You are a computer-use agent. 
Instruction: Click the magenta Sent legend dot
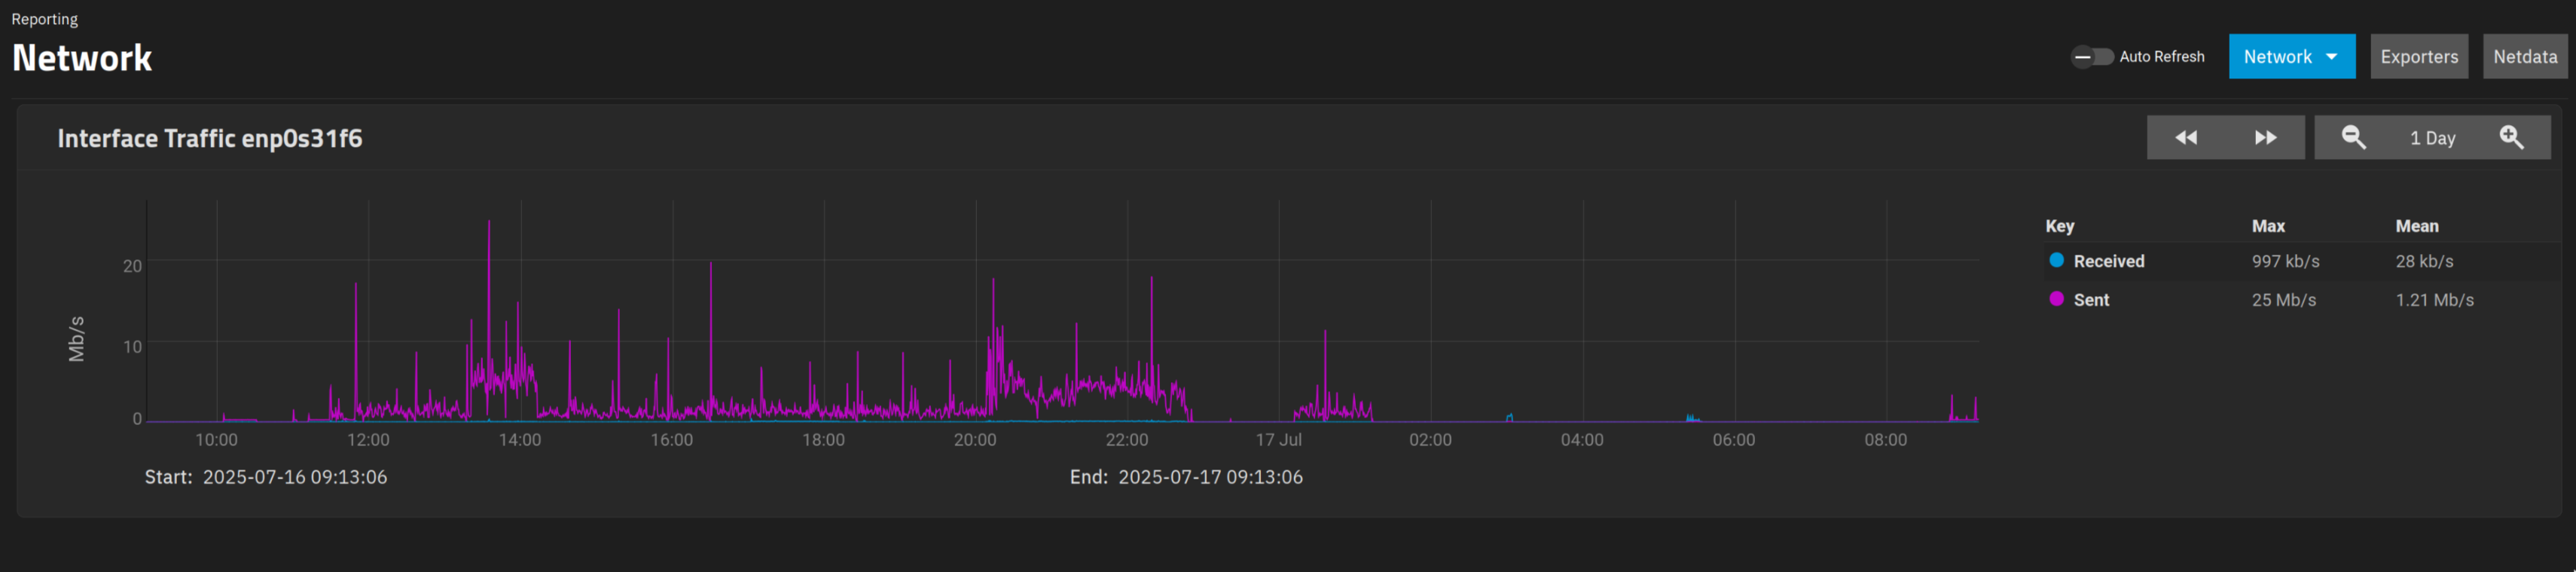click(2056, 299)
